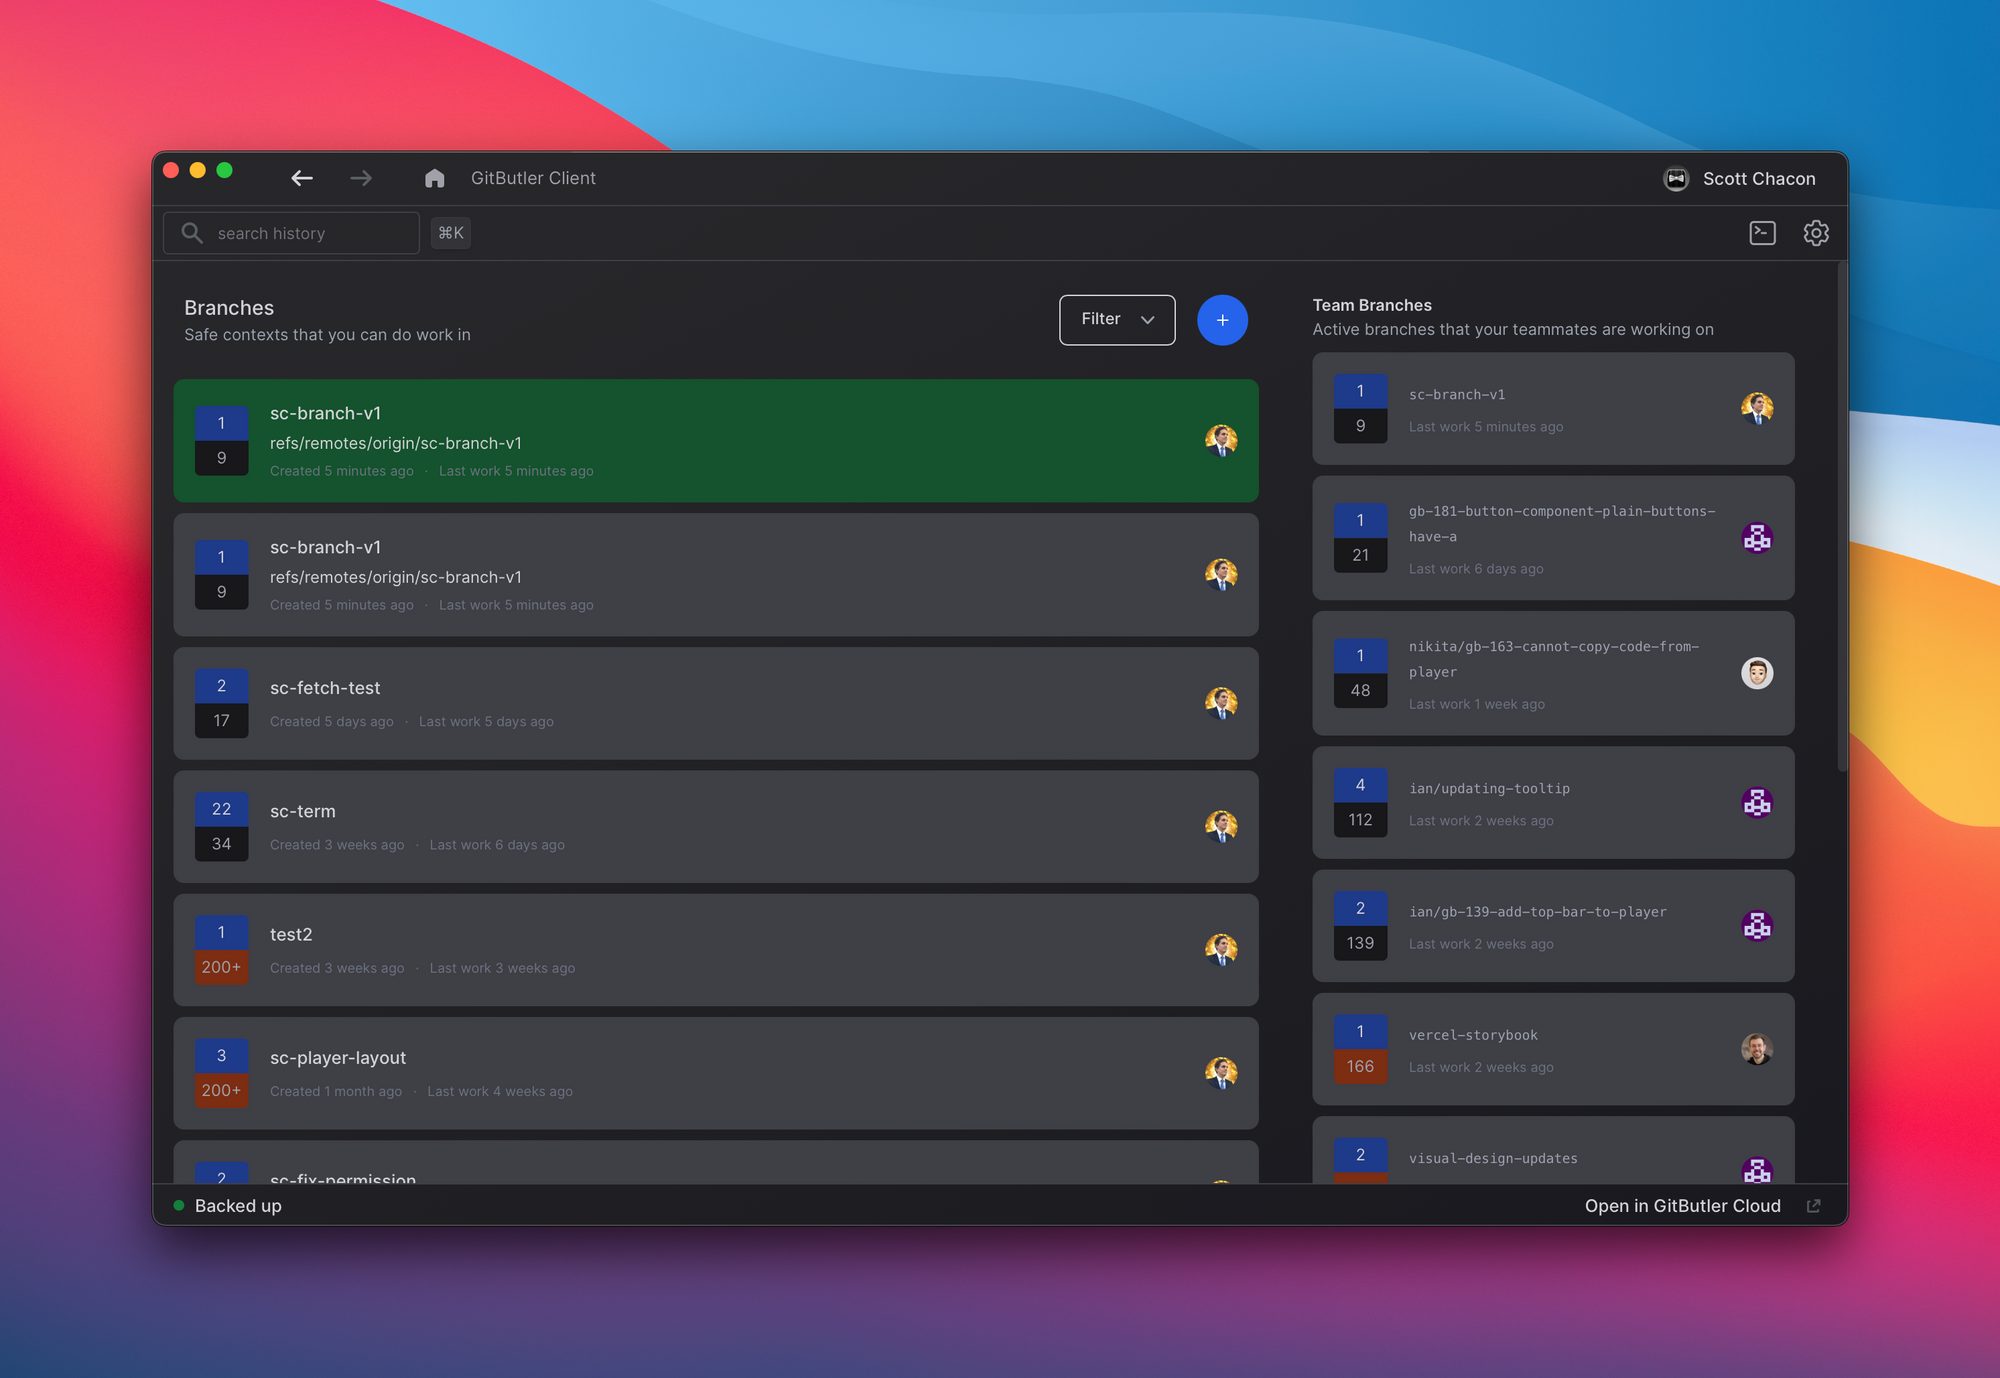The width and height of the screenshot is (2000, 1378).
Task: Click the 22/34 count badge on sc-term
Action: pyautogui.click(x=221, y=826)
